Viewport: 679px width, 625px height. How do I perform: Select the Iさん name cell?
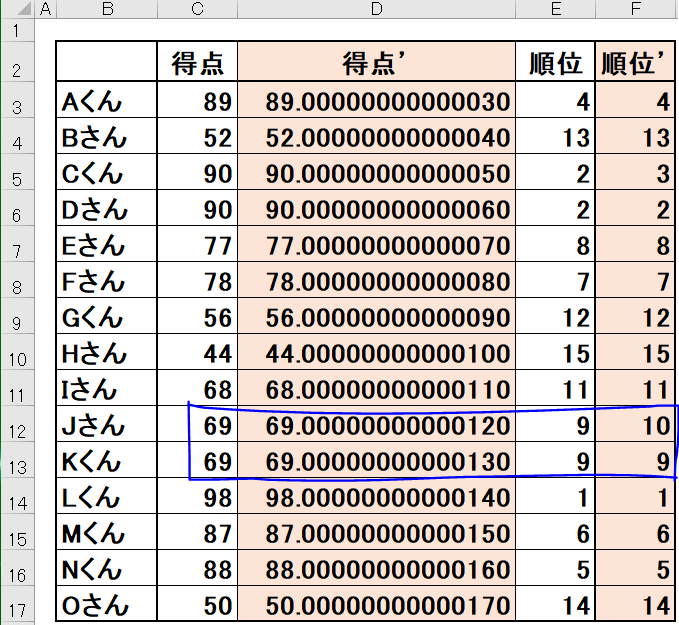tap(107, 387)
